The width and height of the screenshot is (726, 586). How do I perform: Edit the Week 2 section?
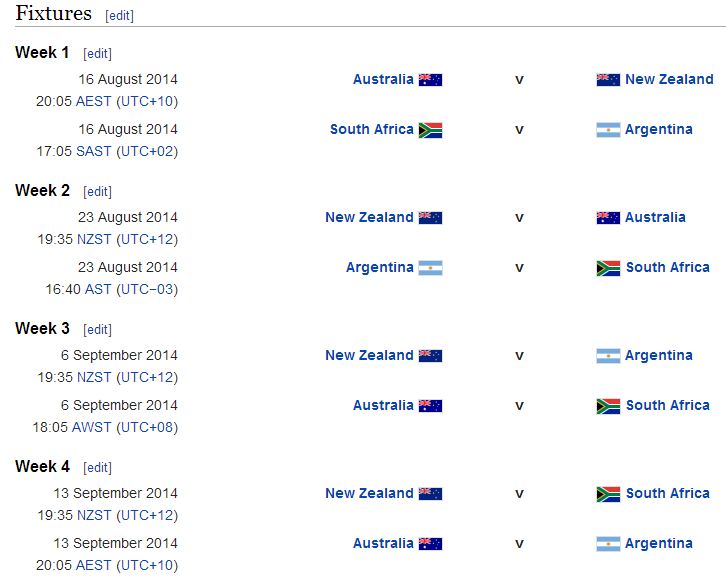click(97, 192)
